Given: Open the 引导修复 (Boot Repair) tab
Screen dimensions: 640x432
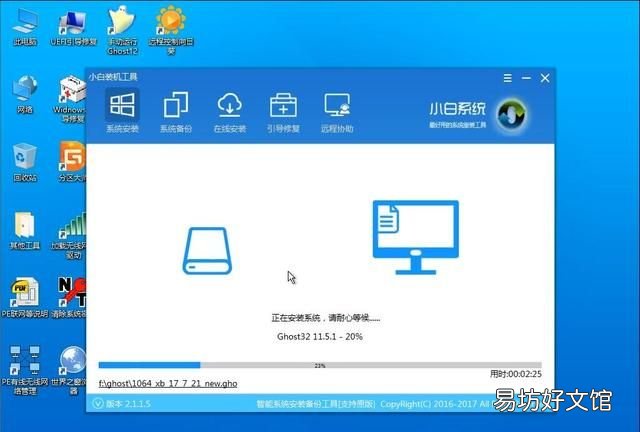Looking at the screenshot, I should click(x=283, y=112).
